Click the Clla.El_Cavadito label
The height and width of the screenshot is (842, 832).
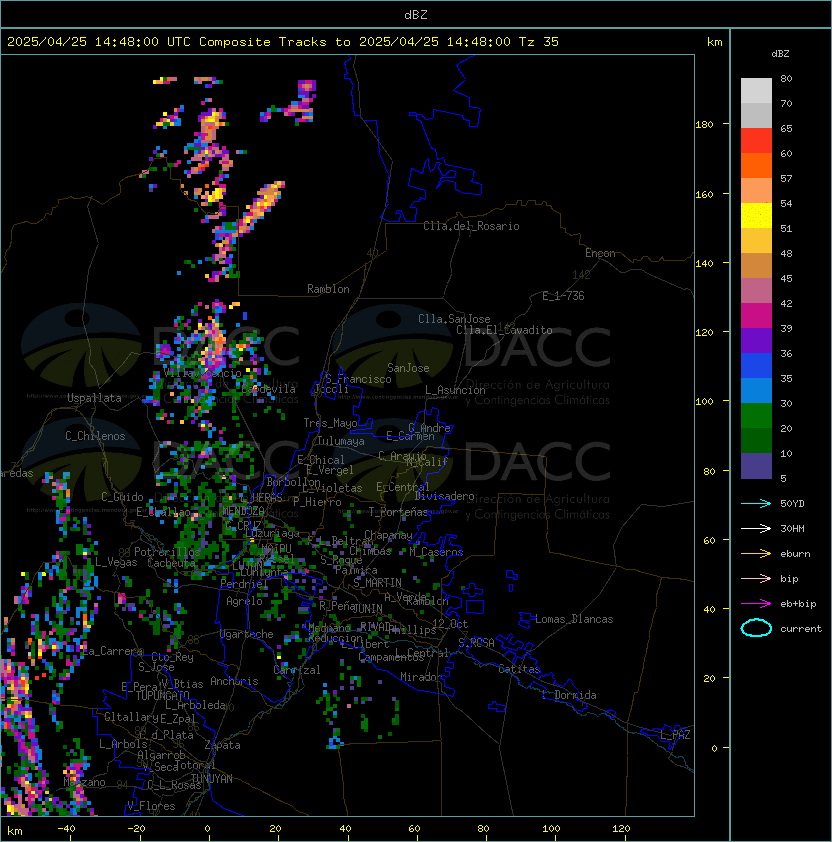pyautogui.click(x=504, y=330)
